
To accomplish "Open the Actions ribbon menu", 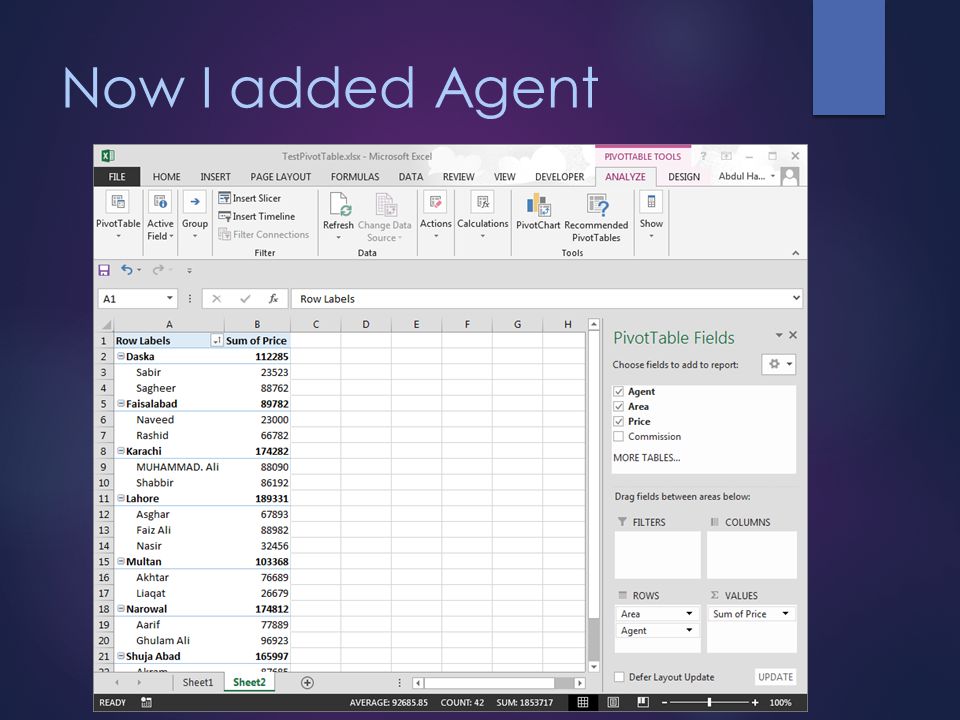I will 435,214.
